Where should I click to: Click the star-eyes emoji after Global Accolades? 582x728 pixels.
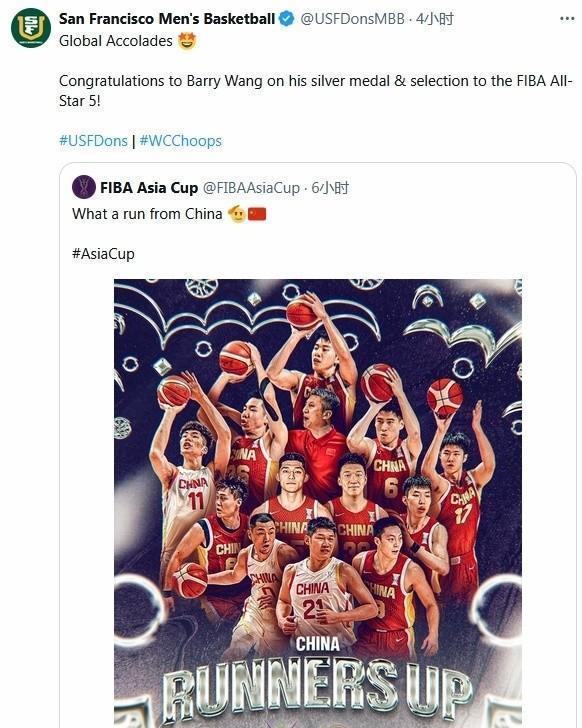tap(187, 41)
